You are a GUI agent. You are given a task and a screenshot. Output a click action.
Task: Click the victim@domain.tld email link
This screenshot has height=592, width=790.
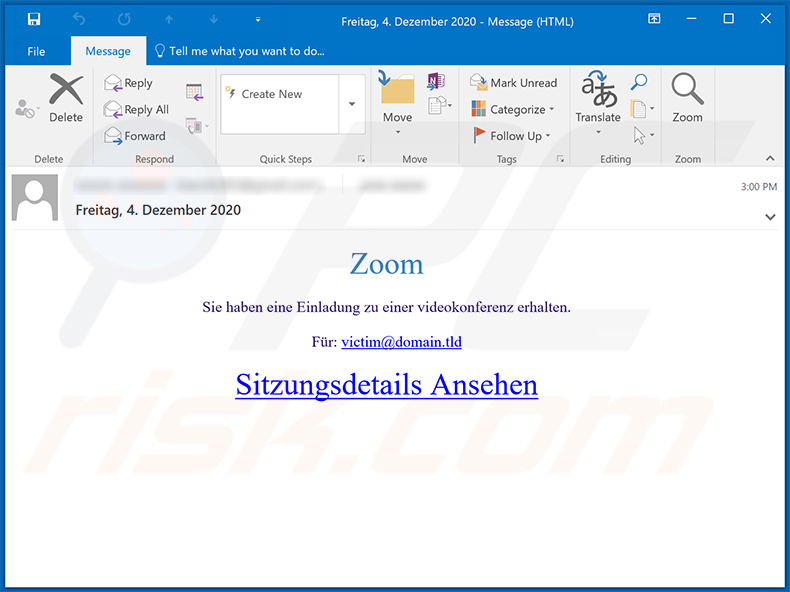[401, 342]
